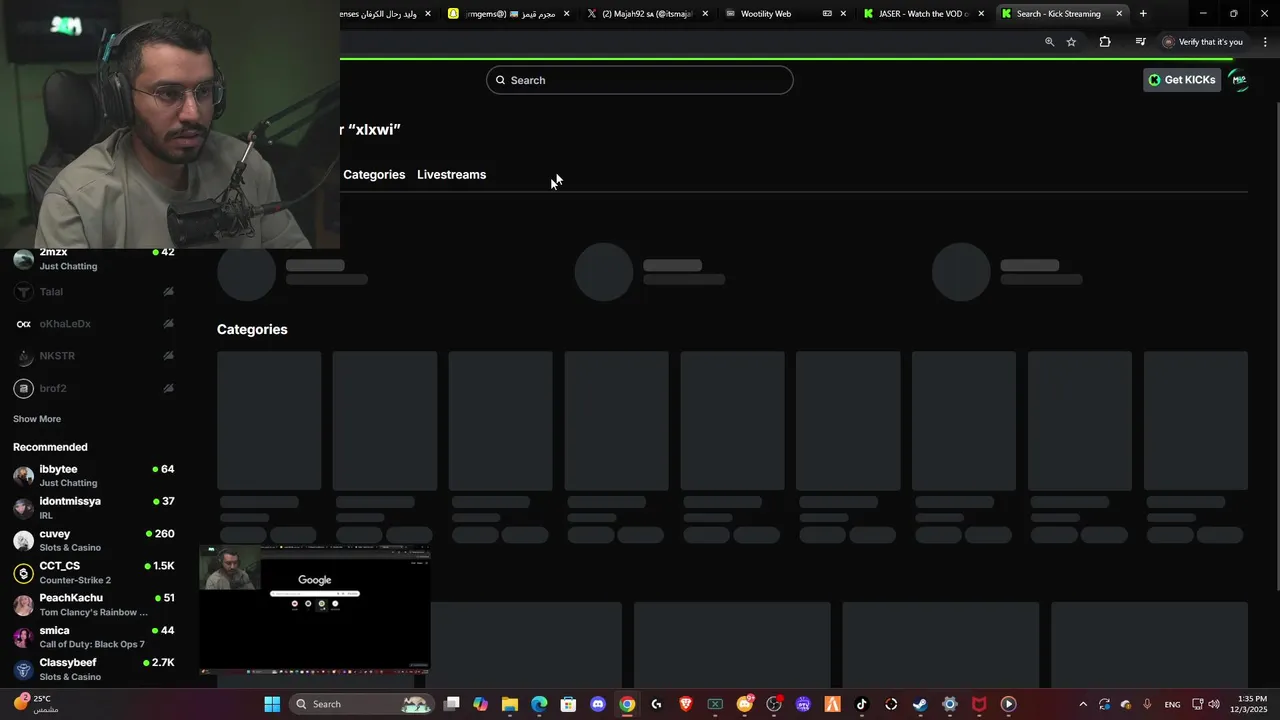Screen dimensions: 1280x720
Task: Click the Windows taskbar search box
Action: (363, 704)
